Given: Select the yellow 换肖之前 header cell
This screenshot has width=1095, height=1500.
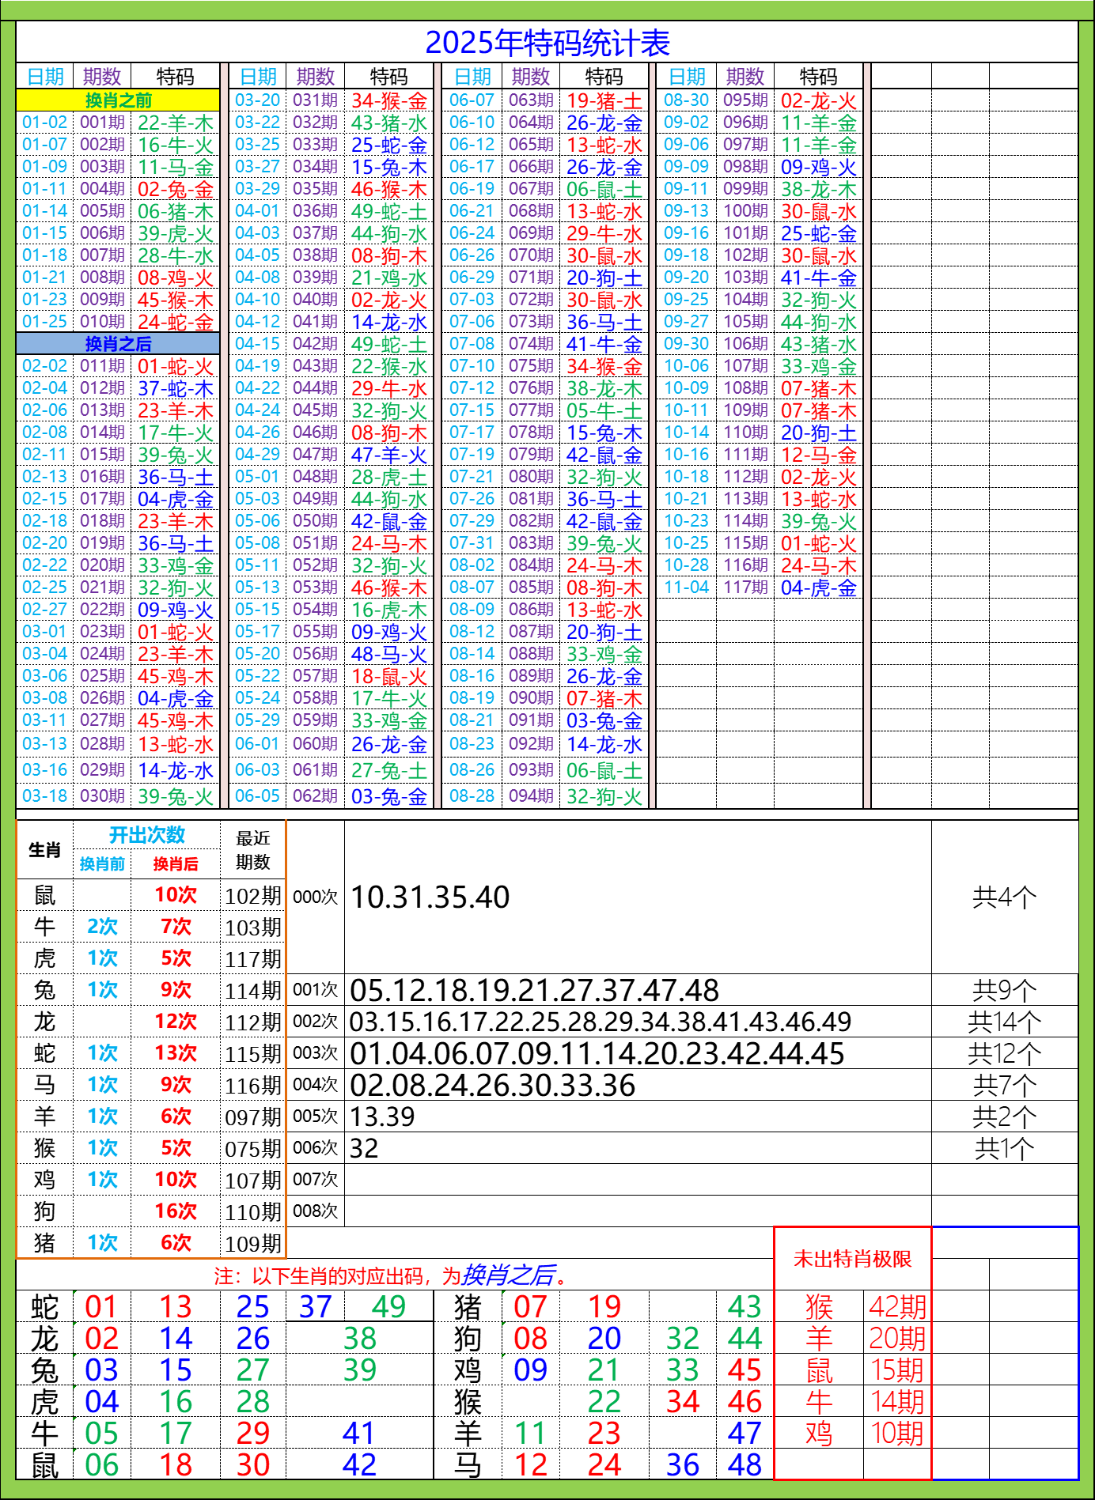Looking at the screenshot, I should pos(118,100).
